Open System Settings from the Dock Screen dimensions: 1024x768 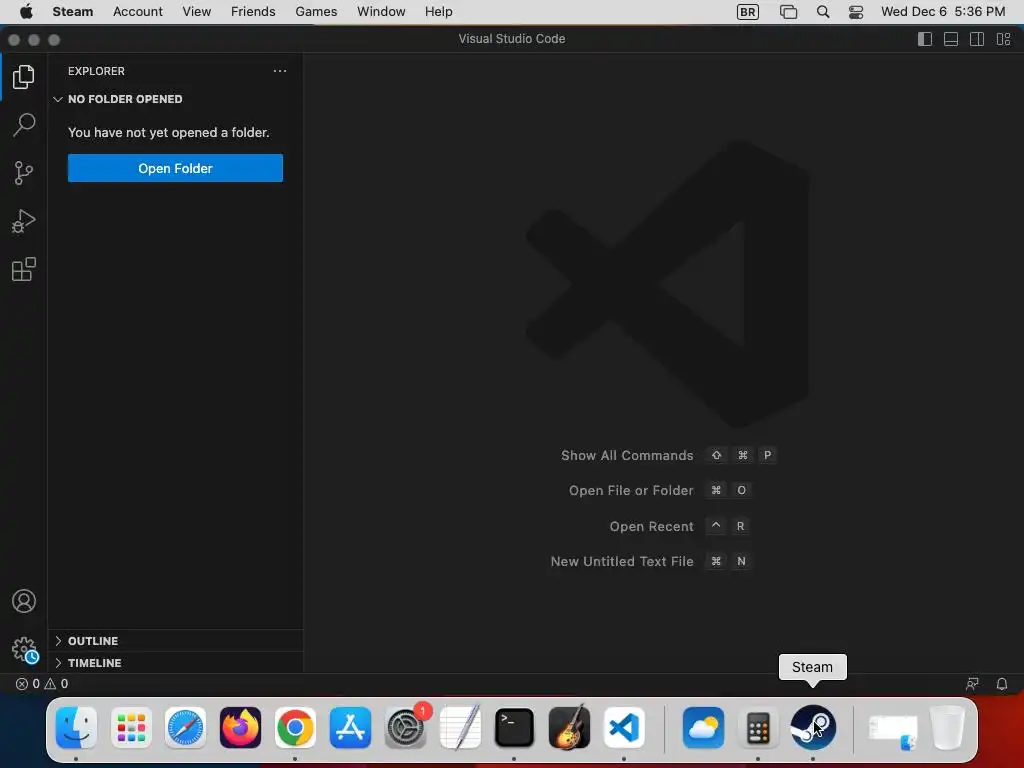point(405,728)
